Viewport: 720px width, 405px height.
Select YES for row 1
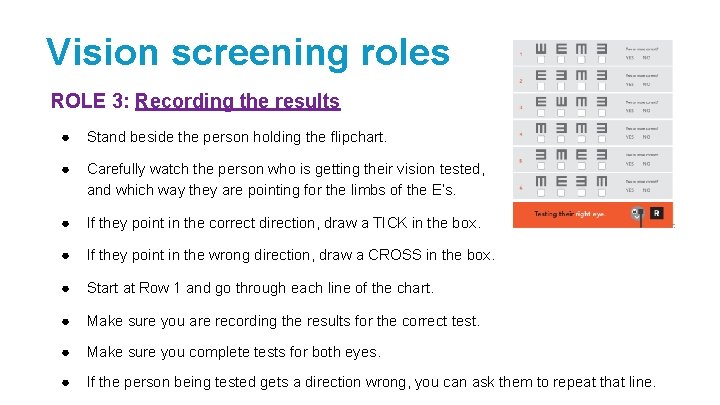630,58
